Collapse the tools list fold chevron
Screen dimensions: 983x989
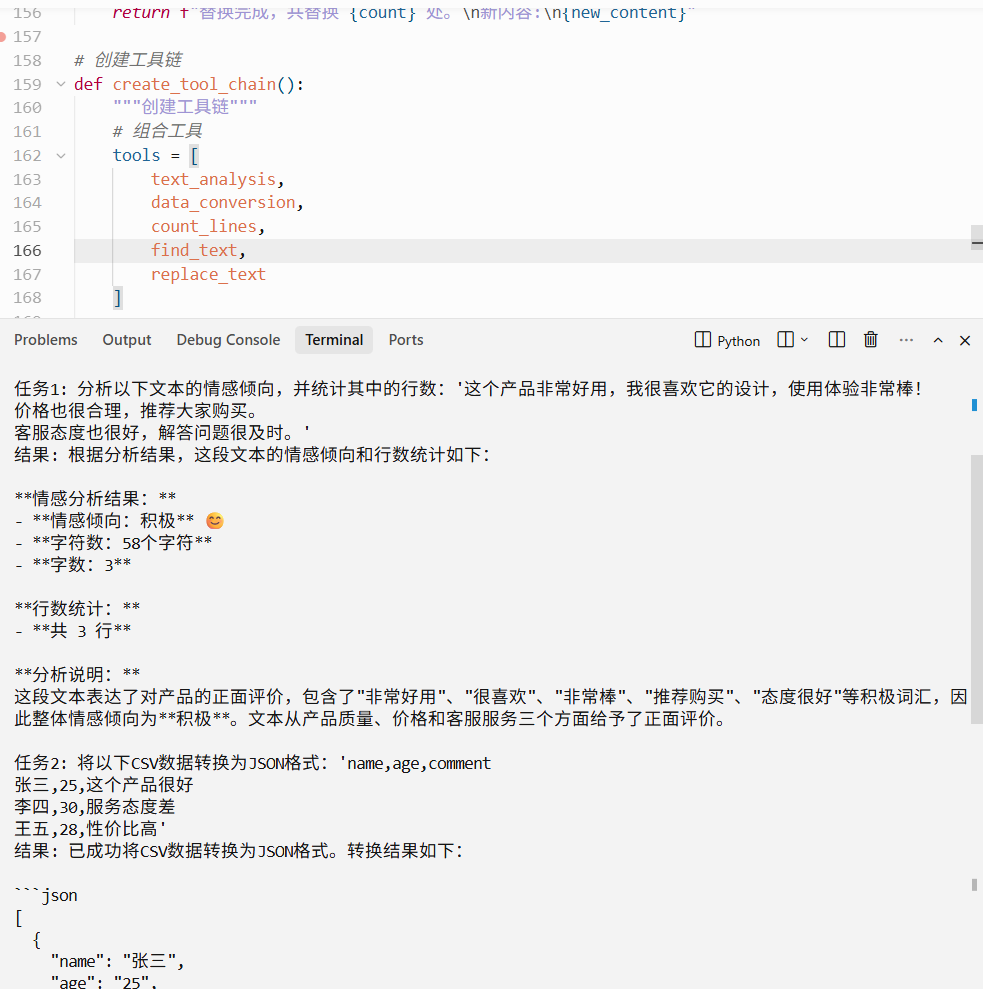pyautogui.click(x=61, y=156)
